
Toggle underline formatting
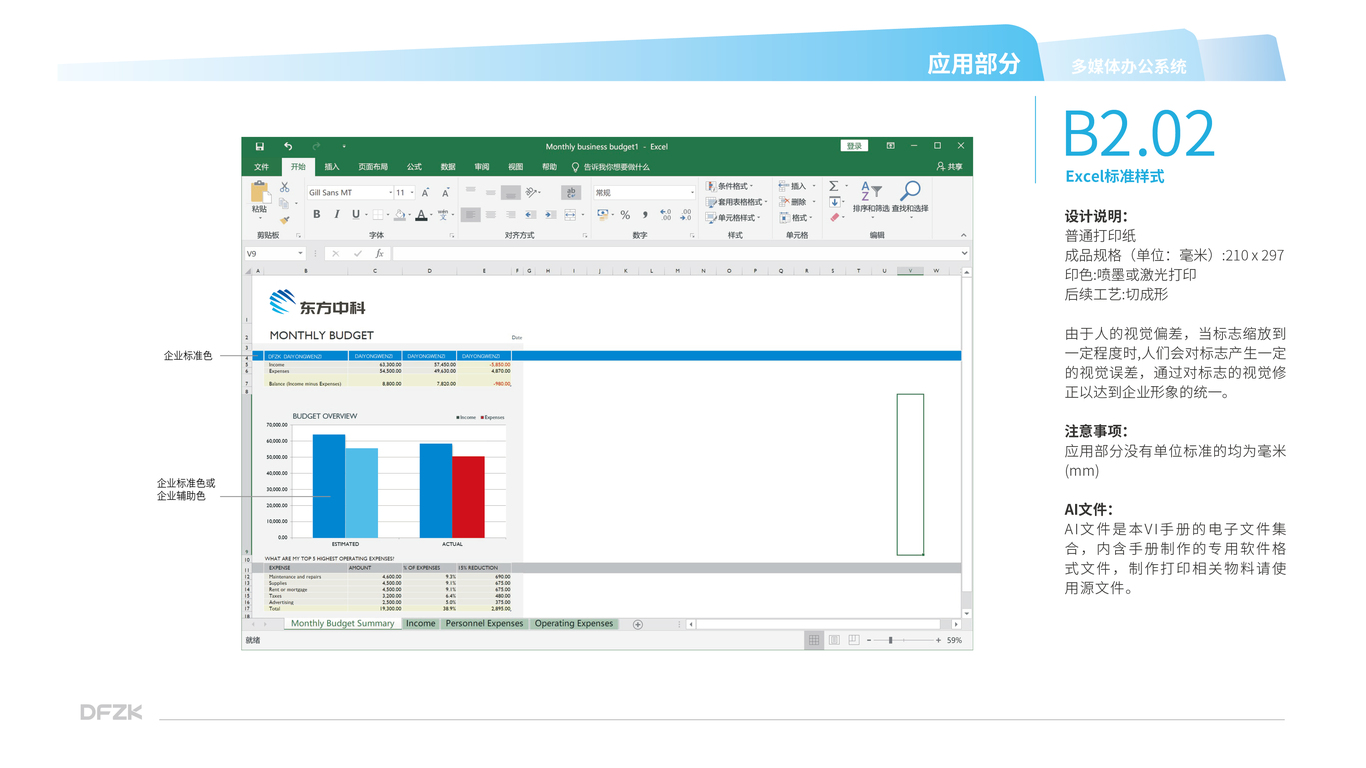tap(355, 214)
